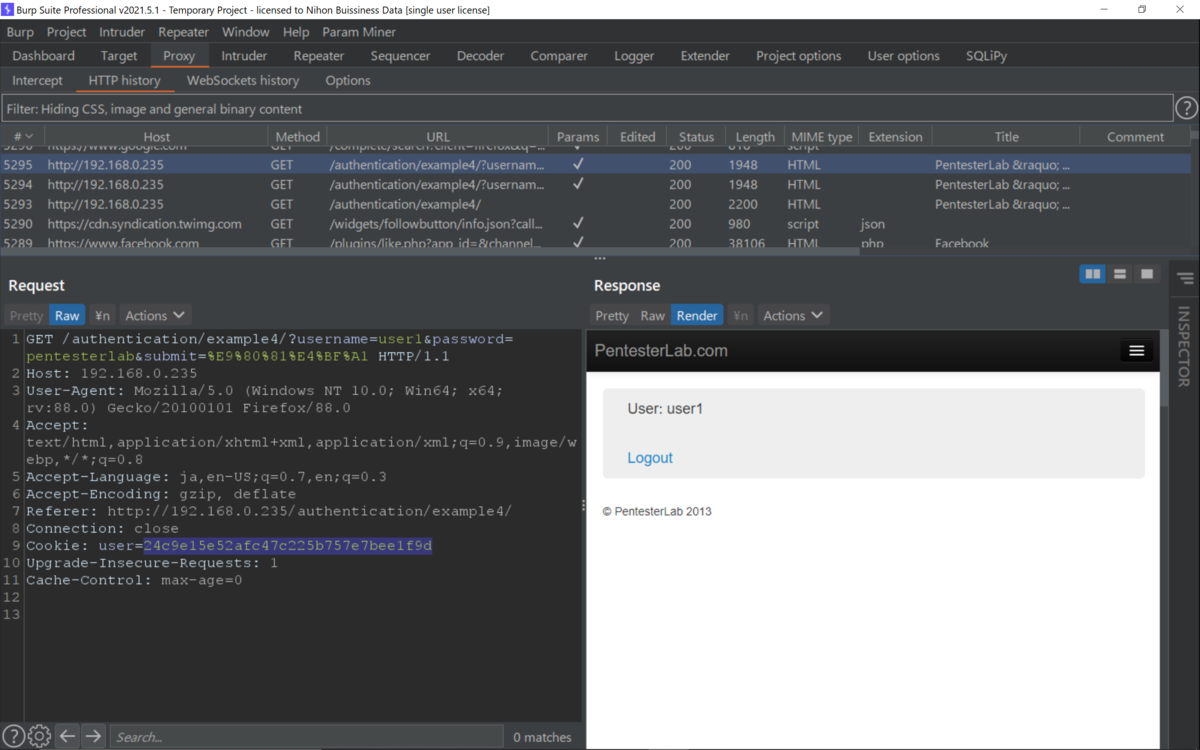
Task: Select the HTTP history sub-tab
Action: click(x=124, y=80)
